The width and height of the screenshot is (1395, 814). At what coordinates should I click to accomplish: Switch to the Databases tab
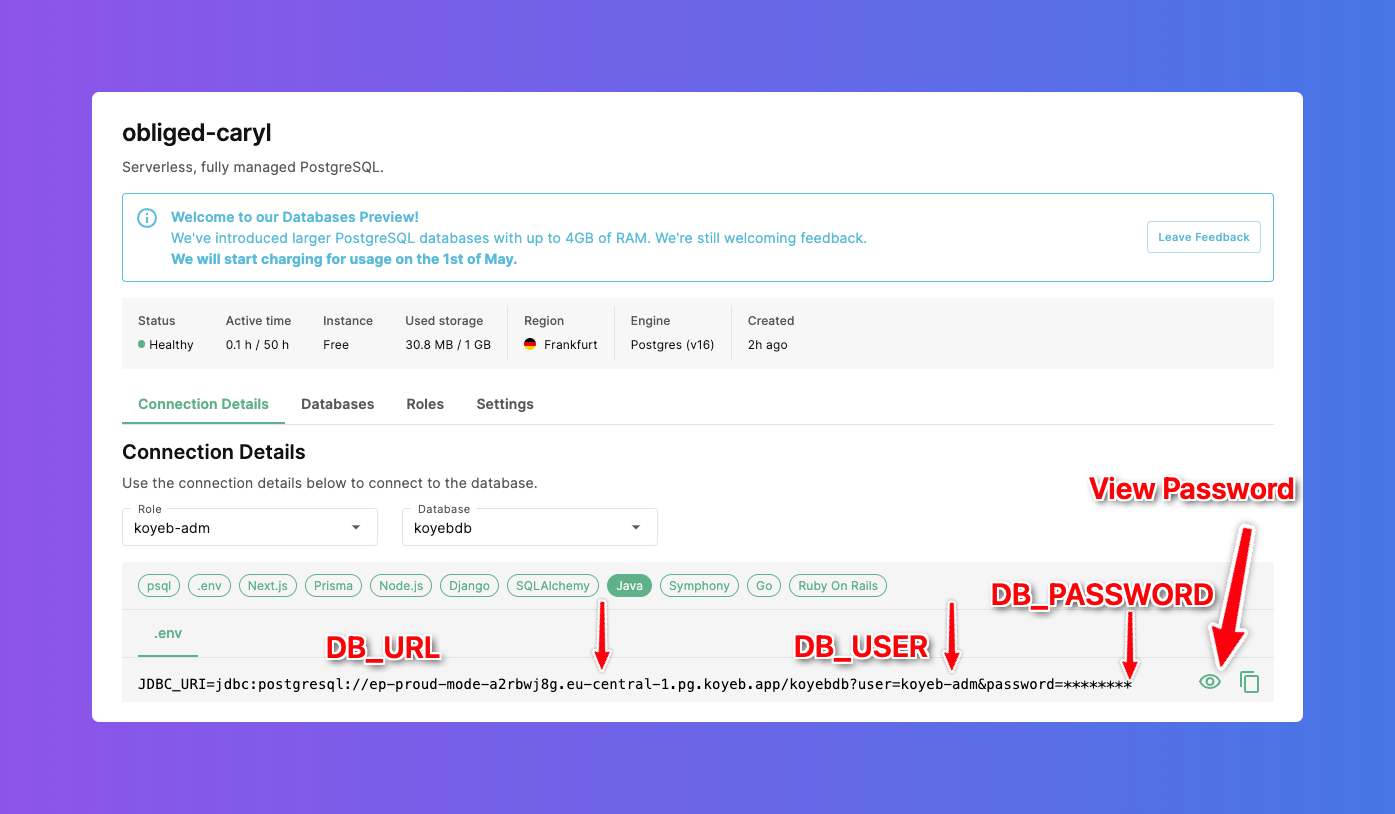pyautogui.click(x=337, y=404)
